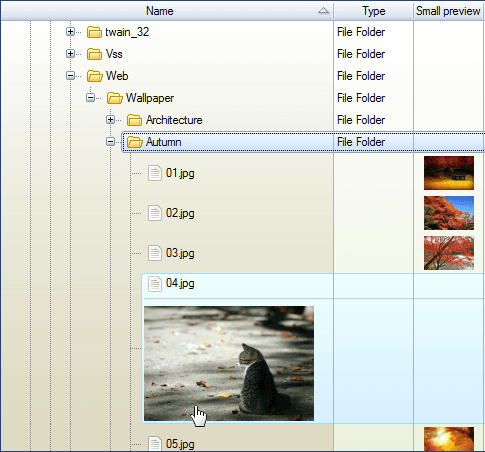Sort by the Name column header
The image size is (485, 452).
[x=167, y=11]
